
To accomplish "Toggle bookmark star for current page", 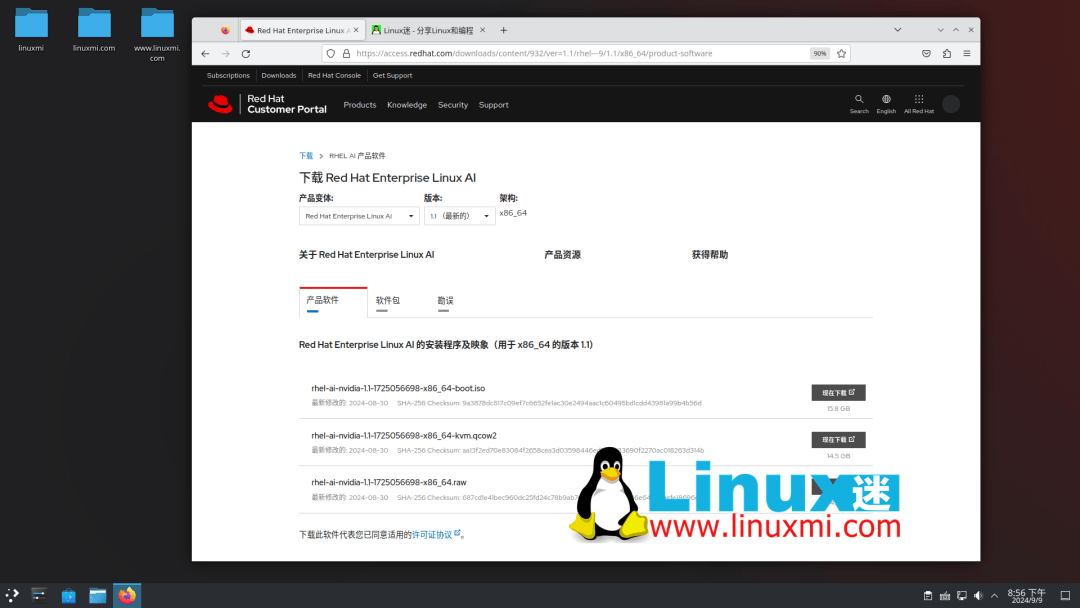I will [x=842, y=53].
